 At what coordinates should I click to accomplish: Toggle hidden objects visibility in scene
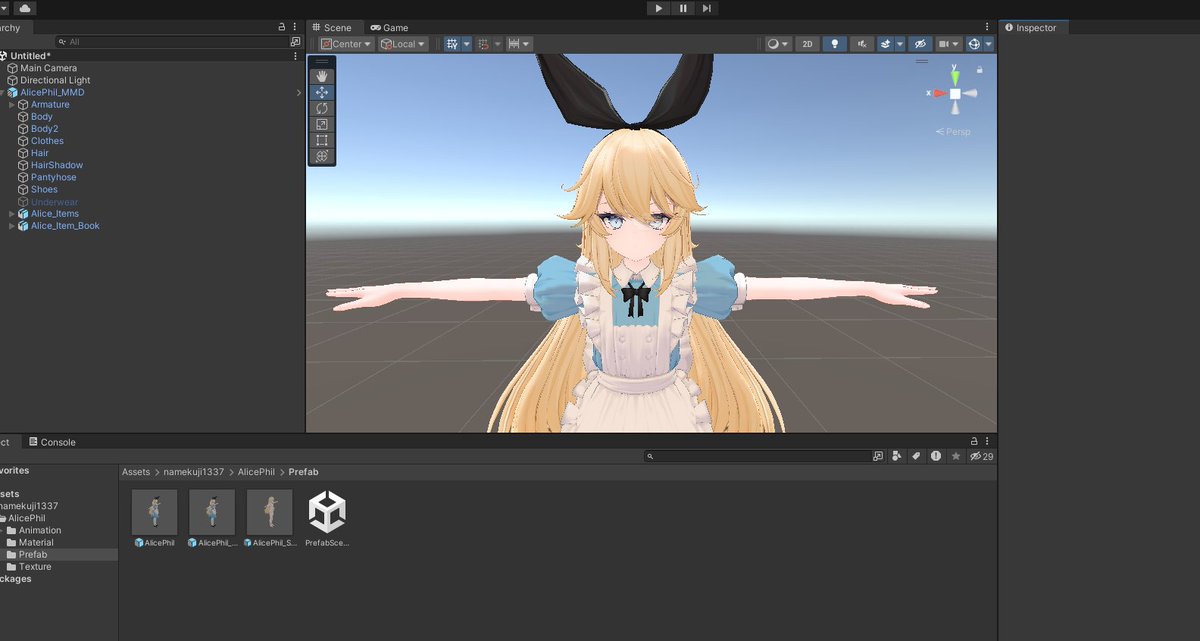pos(920,44)
